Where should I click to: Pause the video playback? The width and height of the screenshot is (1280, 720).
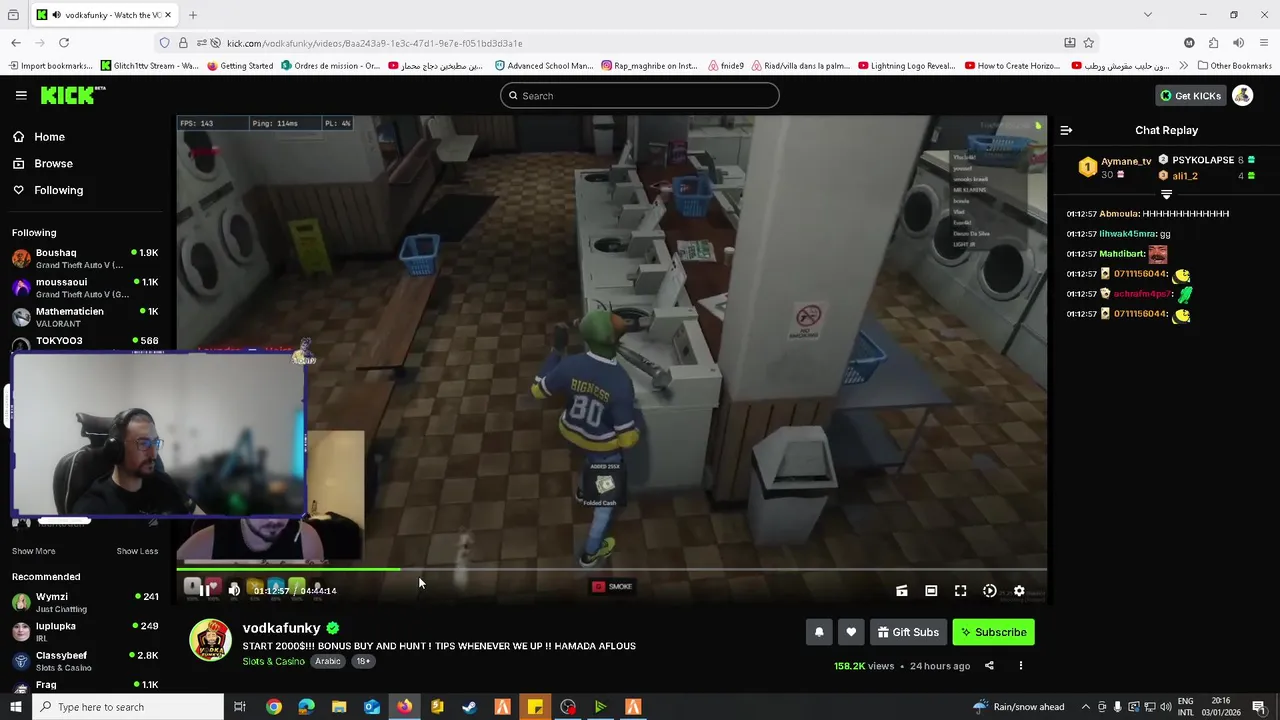pyautogui.click(x=204, y=591)
